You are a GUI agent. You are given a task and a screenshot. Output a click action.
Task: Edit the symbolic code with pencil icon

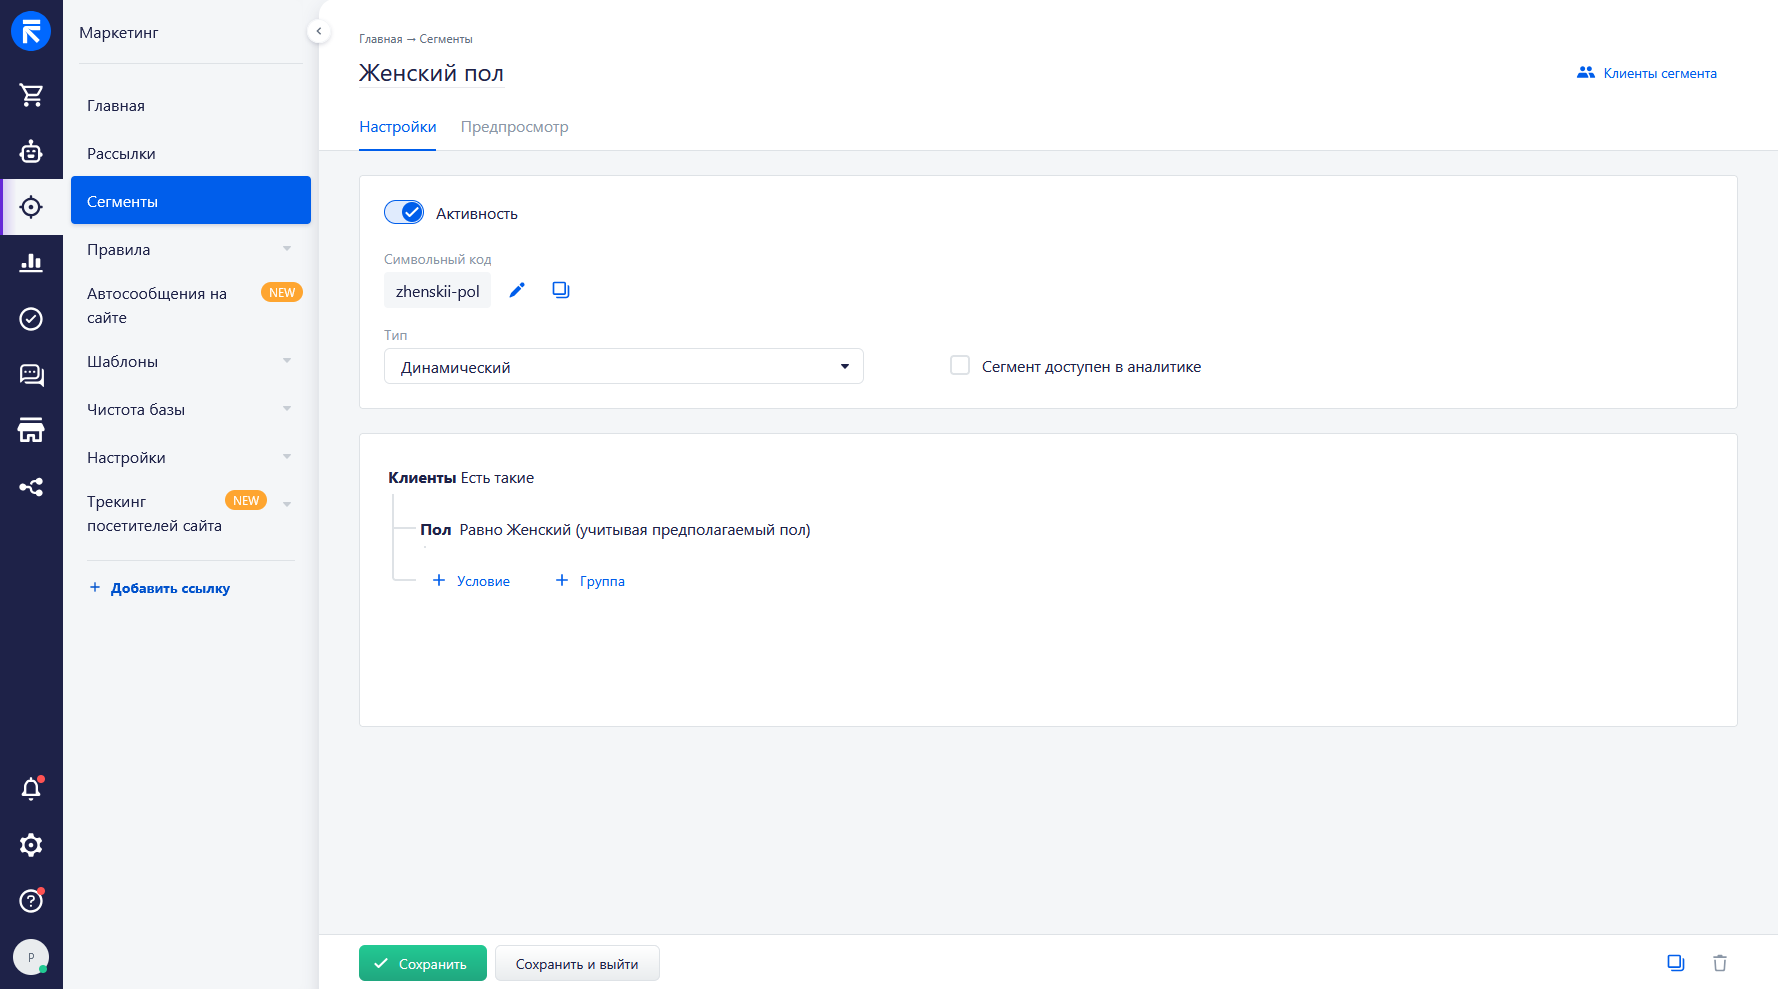coord(517,290)
